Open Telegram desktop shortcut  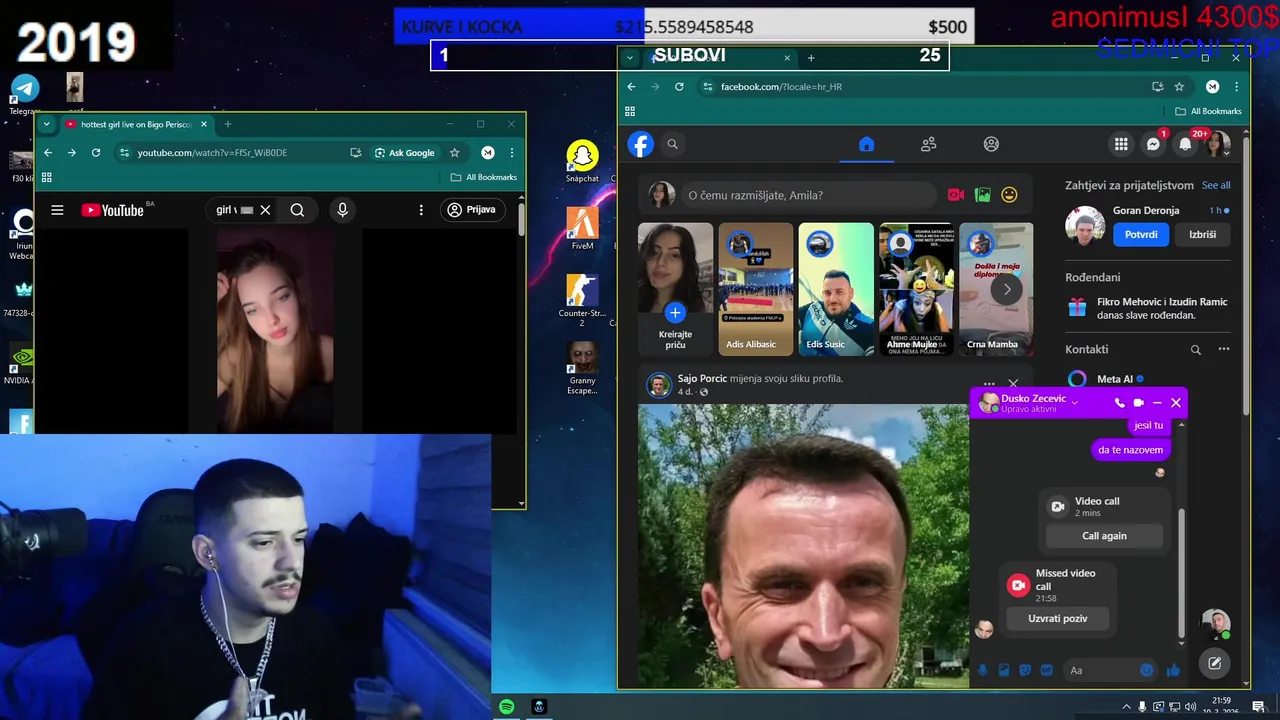(x=25, y=93)
